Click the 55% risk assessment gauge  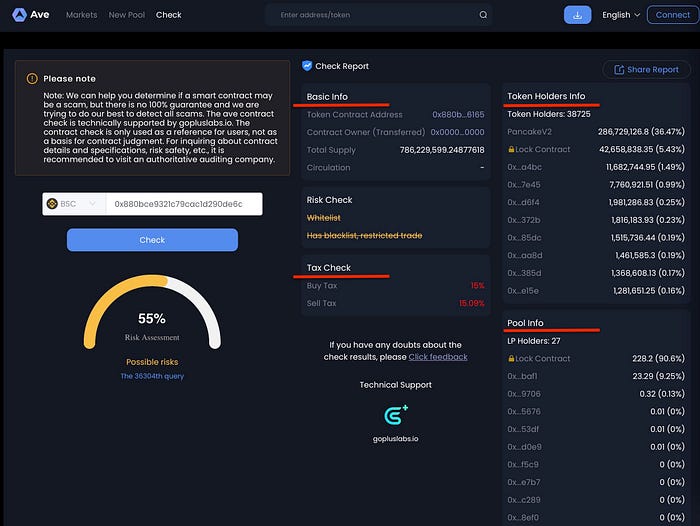[152, 313]
